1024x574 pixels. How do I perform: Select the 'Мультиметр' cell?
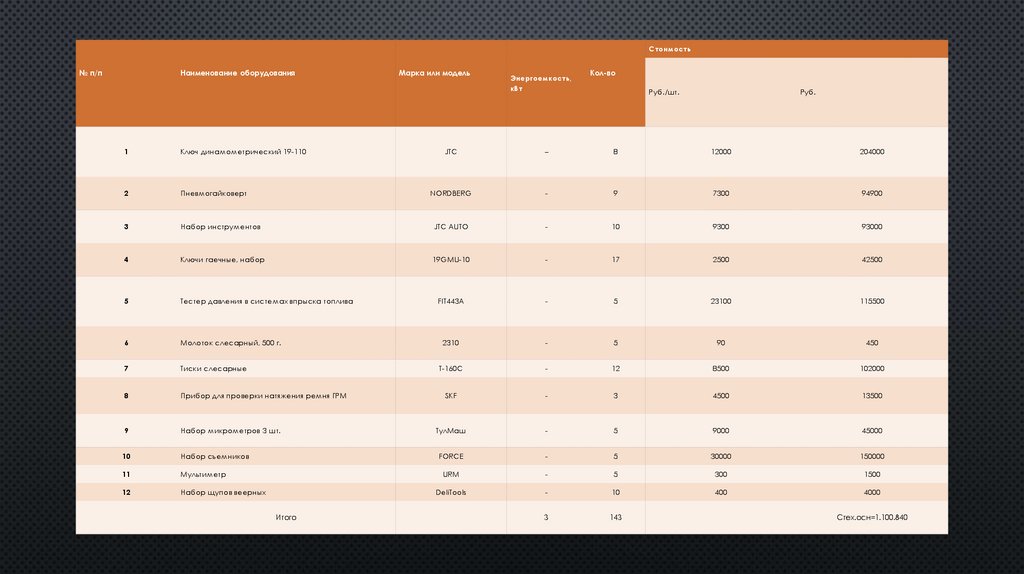203,475
